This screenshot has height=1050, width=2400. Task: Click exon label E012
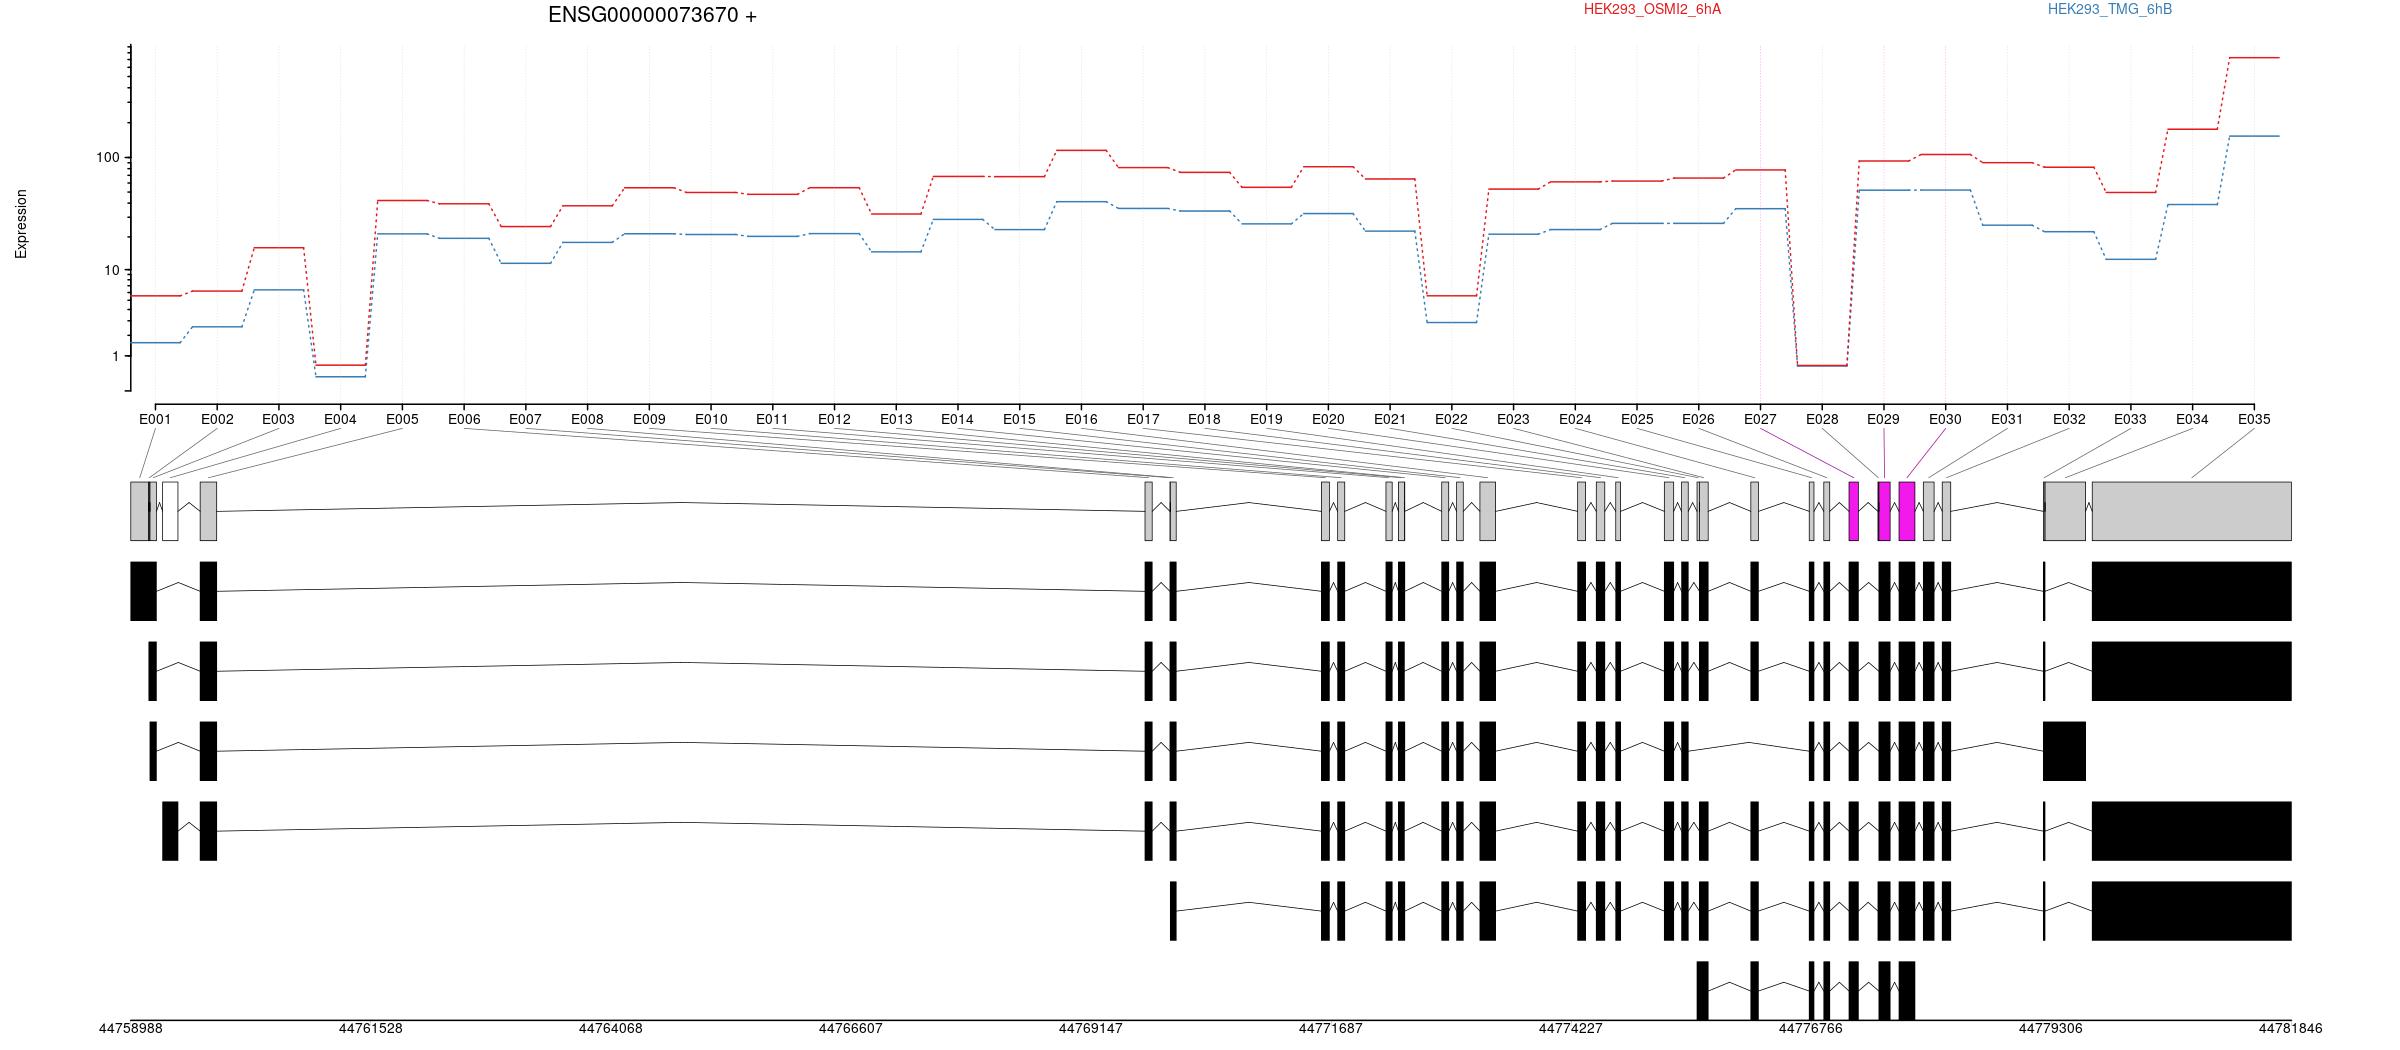click(x=834, y=419)
